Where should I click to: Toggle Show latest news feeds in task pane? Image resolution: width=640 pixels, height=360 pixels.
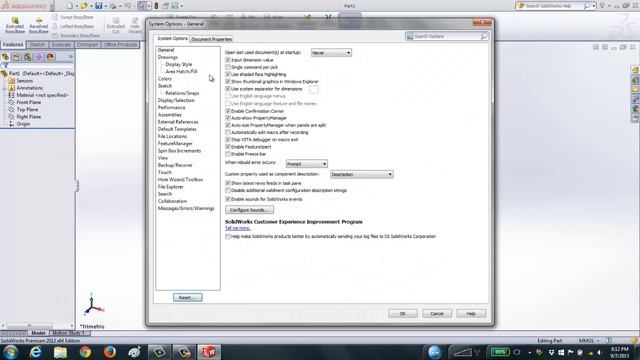pos(228,183)
